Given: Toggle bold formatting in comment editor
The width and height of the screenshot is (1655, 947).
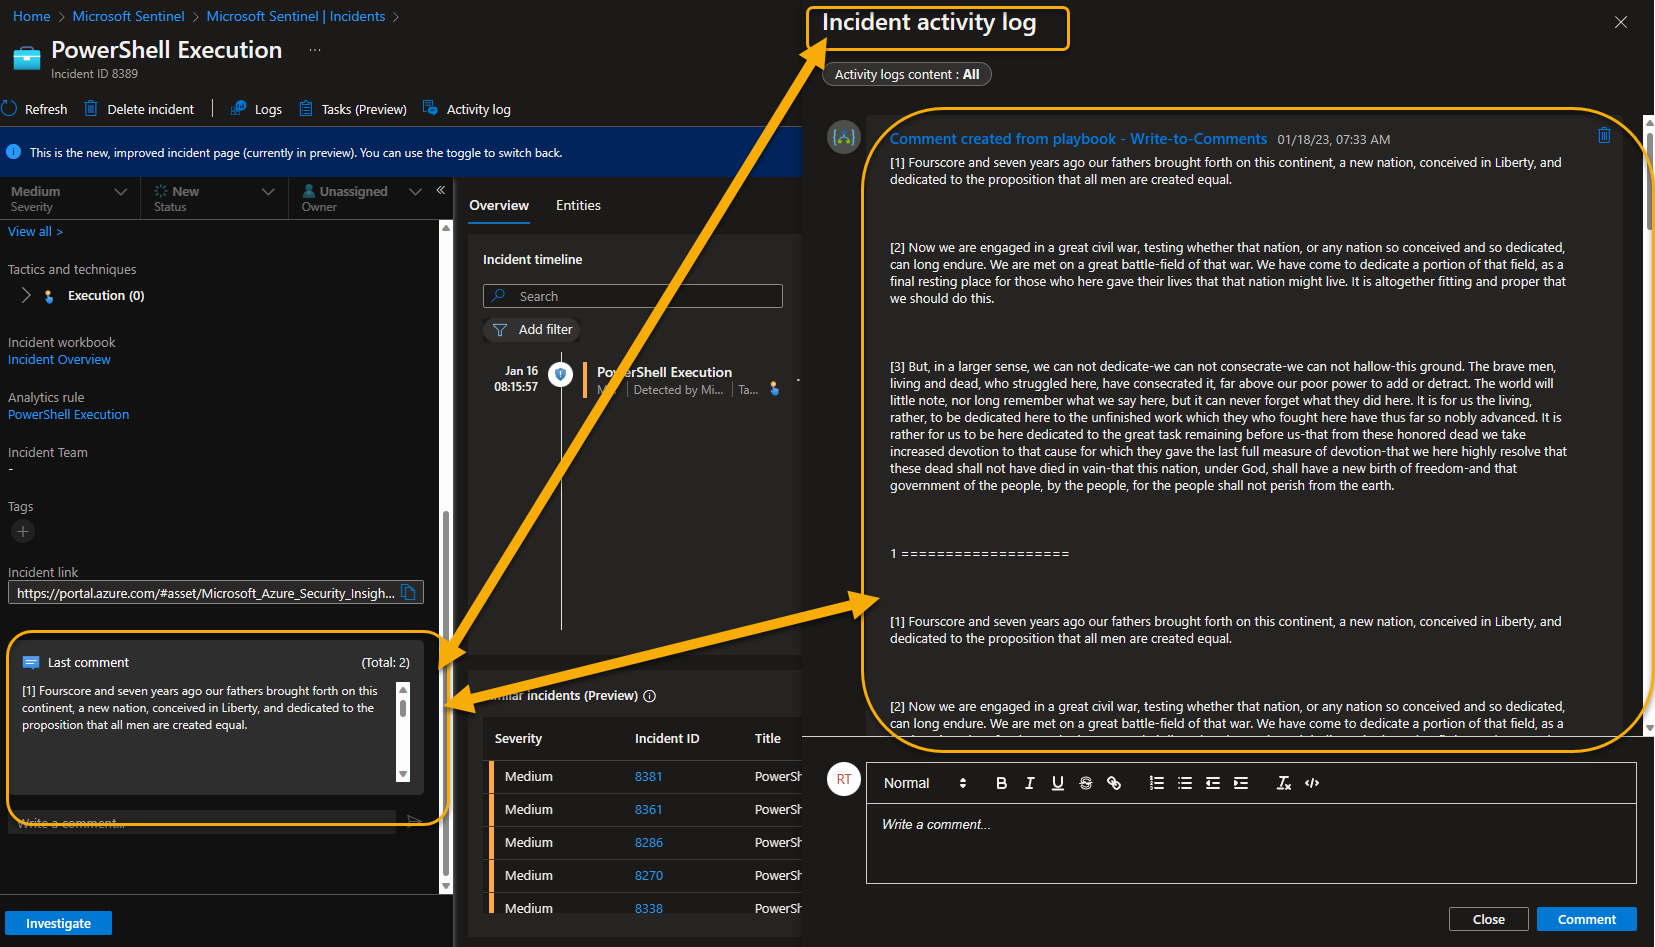Looking at the screenshot, I should pos(1001,783).
